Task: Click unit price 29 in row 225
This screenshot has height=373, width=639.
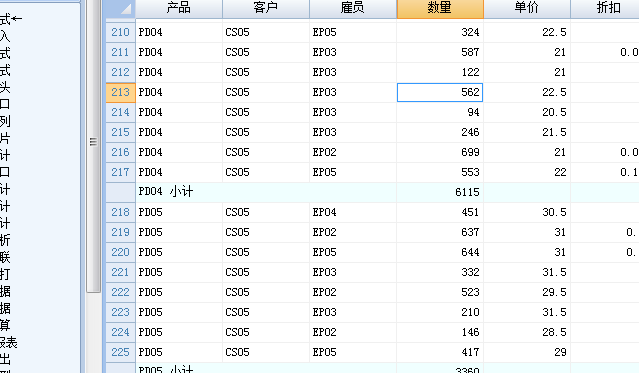Action: (527, 352)
